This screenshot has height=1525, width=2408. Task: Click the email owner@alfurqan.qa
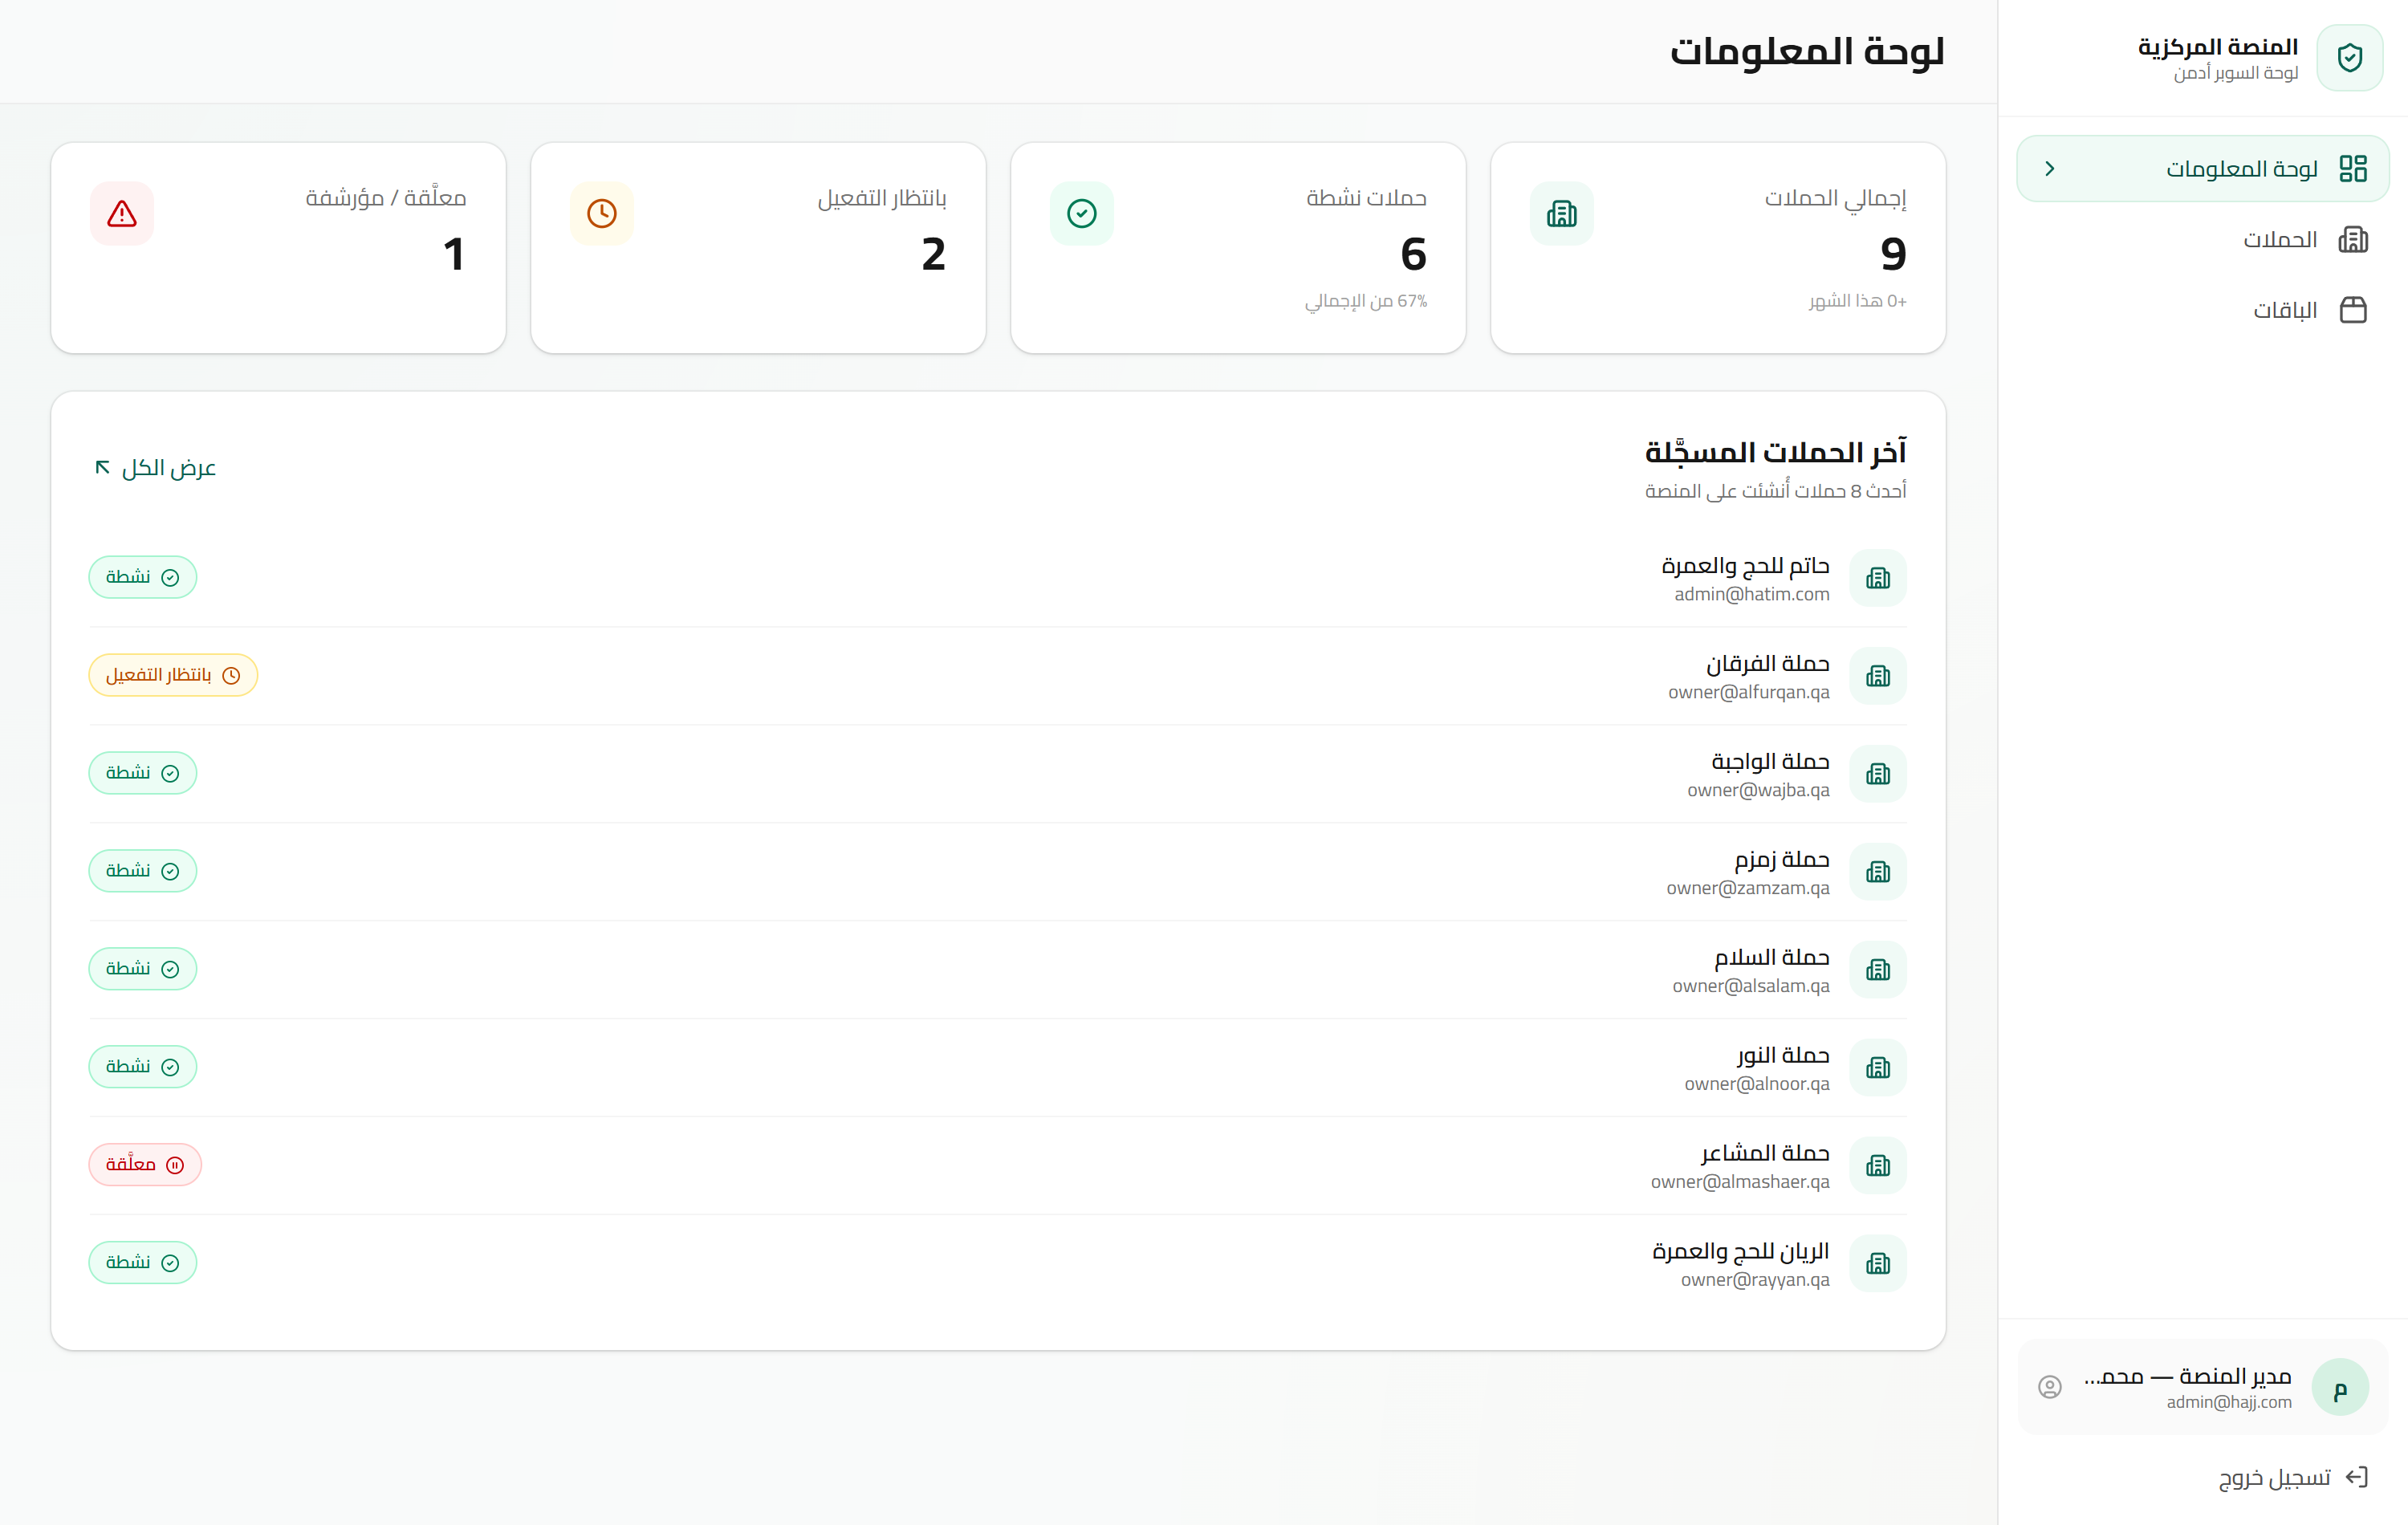pos(1749,692)
